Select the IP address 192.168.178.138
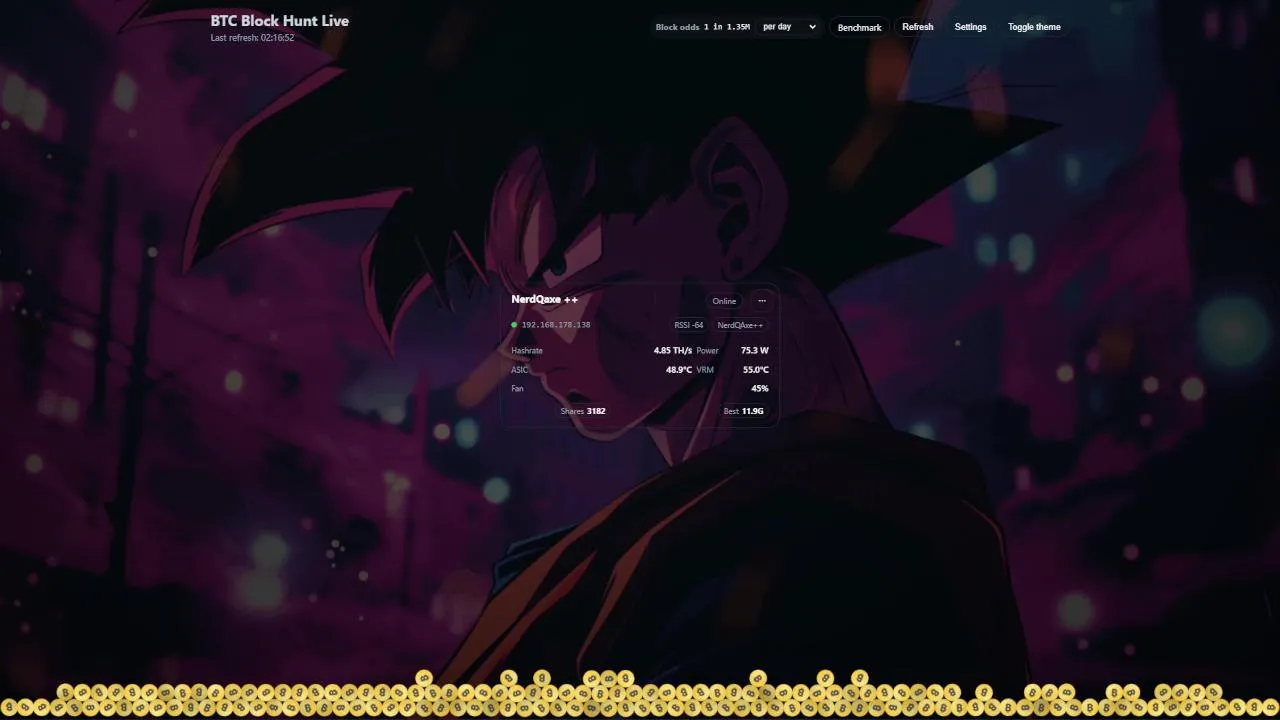The height and width of the screenshot is (720, 1280). 556,325
